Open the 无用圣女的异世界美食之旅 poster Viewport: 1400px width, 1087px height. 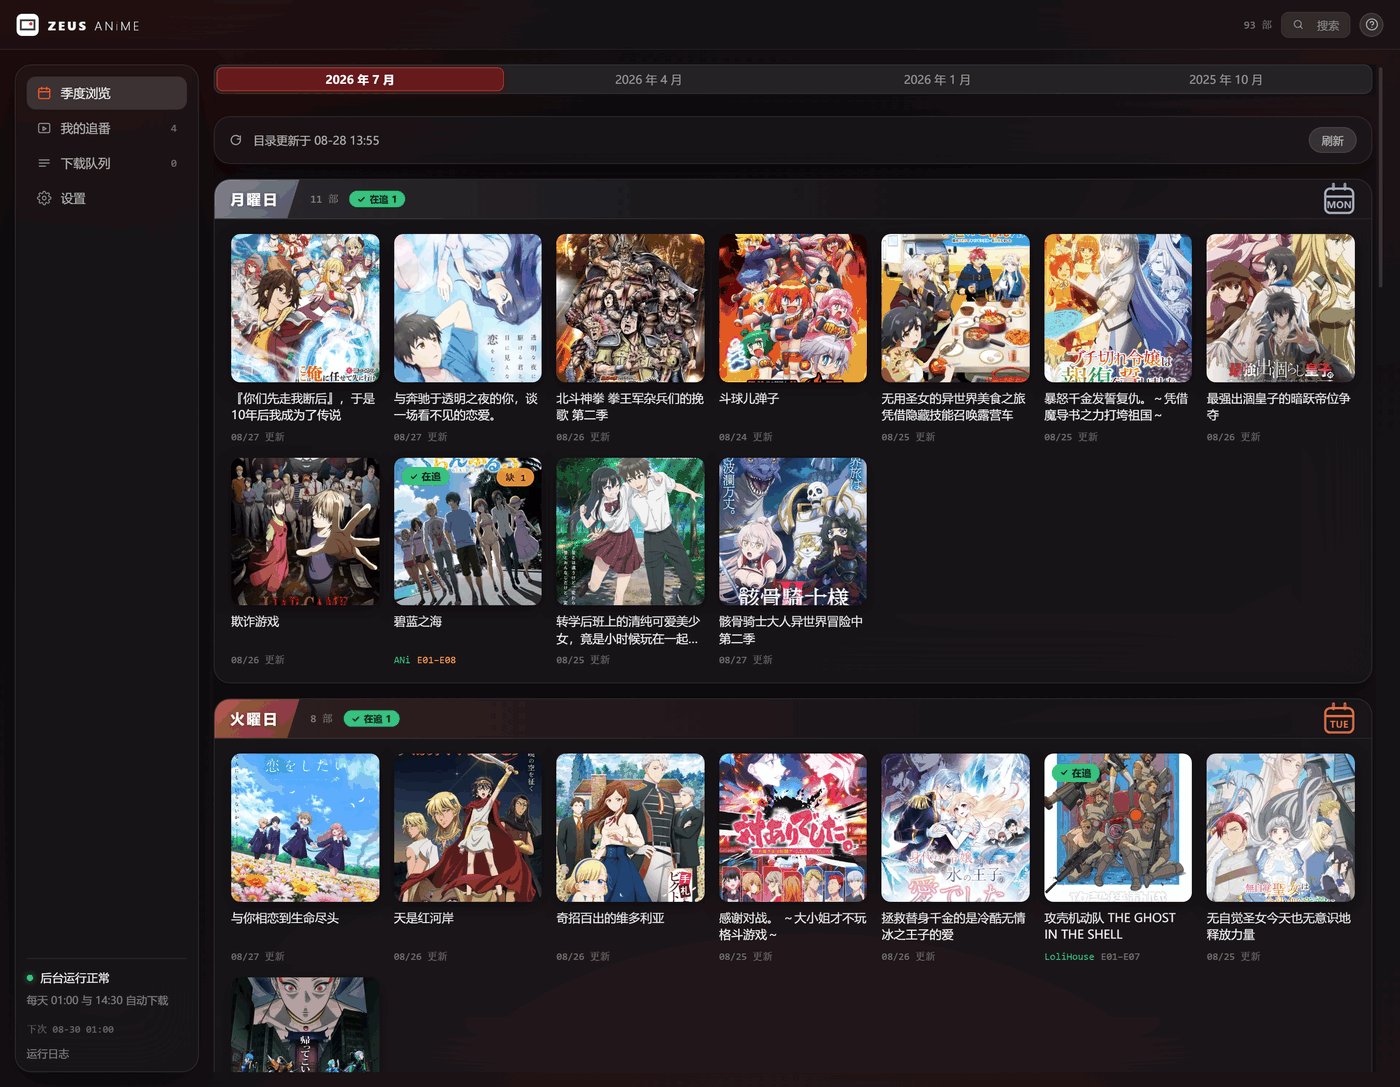click(x=955, y=308)
